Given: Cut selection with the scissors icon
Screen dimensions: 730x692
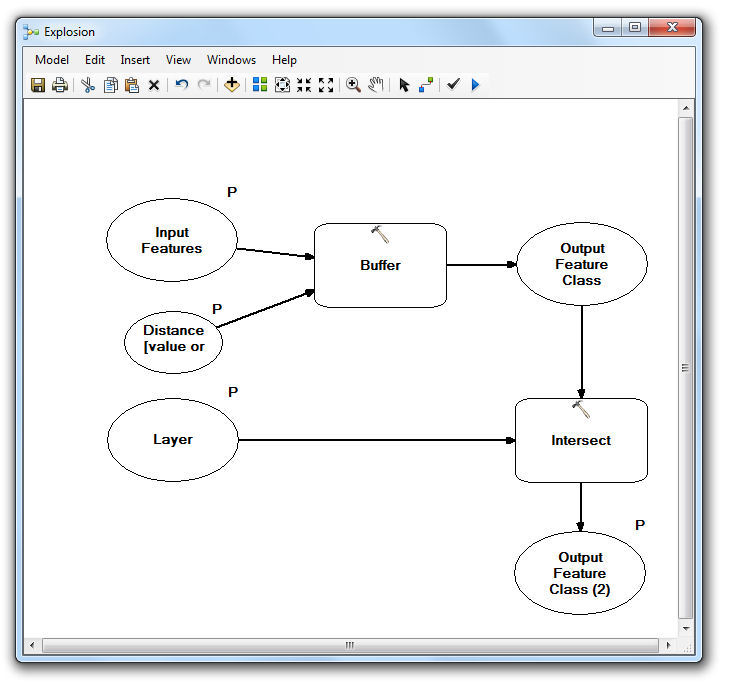Looking at the screenshot, I should point(88,85).
